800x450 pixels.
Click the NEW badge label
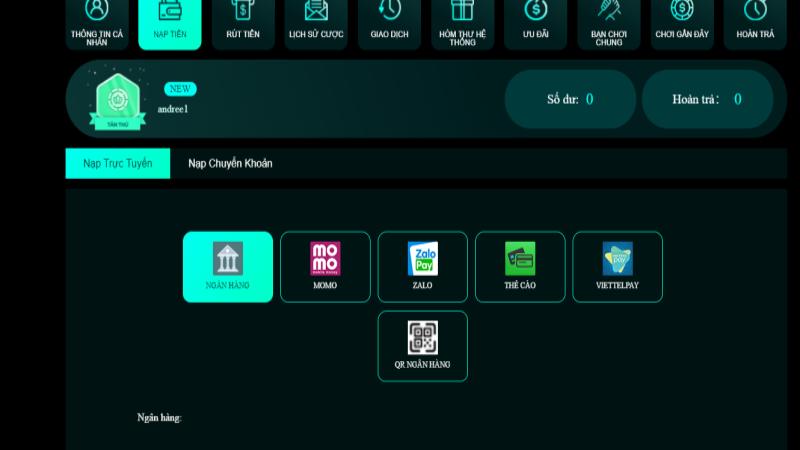point(180,89)
